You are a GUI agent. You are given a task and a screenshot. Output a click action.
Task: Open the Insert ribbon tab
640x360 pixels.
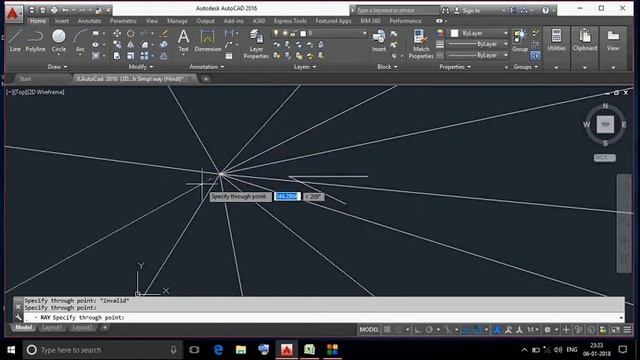tap(62, 21)
